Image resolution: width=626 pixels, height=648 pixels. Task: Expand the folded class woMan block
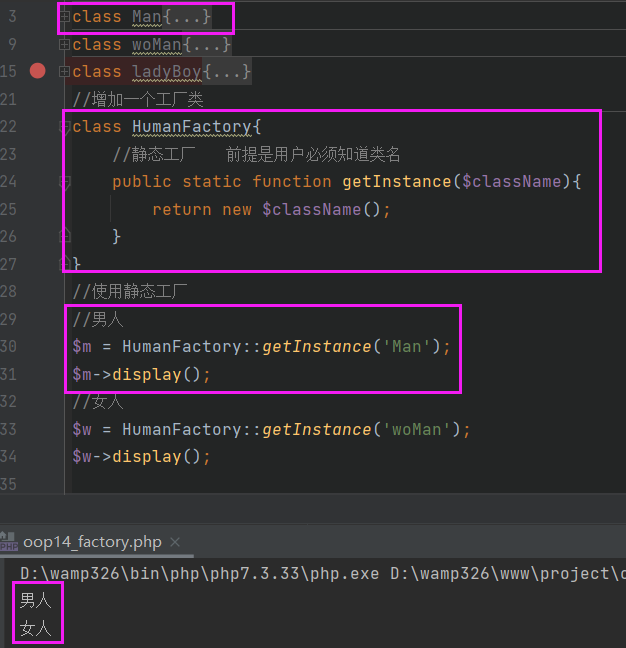[x=64, y=44]
